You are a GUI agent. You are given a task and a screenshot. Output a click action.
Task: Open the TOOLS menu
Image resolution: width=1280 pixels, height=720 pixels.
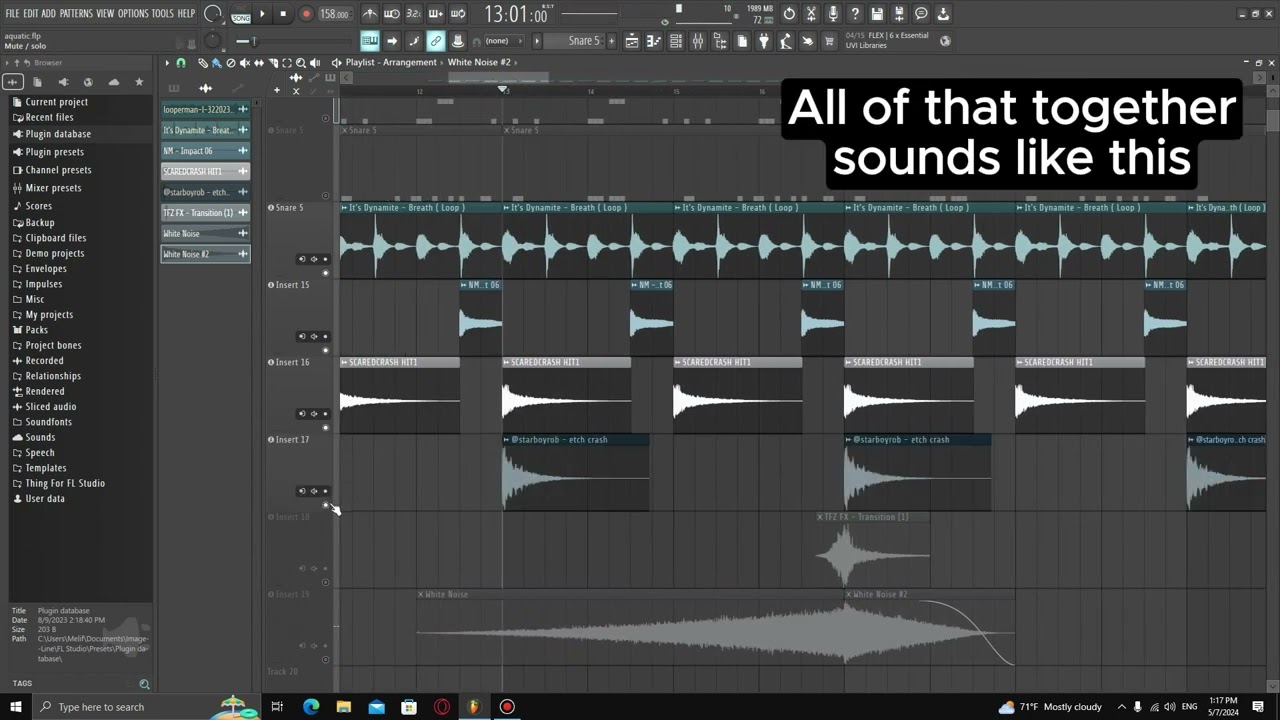tap(163, 14)
